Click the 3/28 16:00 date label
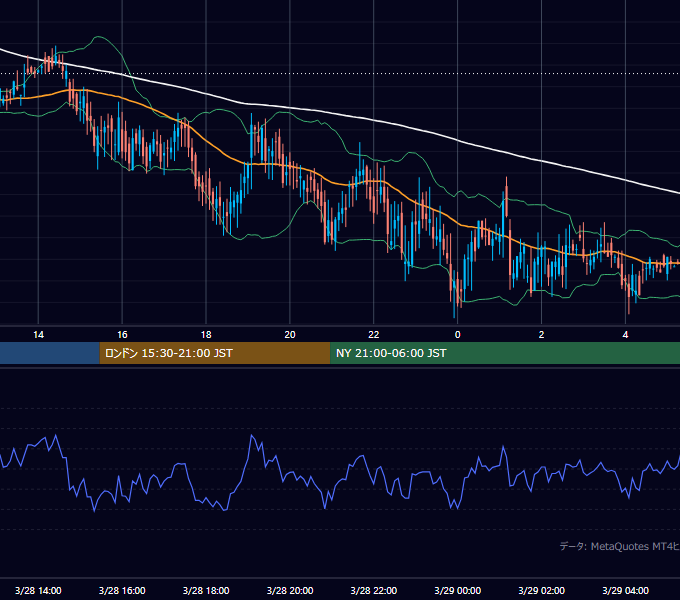 point(122,590)
